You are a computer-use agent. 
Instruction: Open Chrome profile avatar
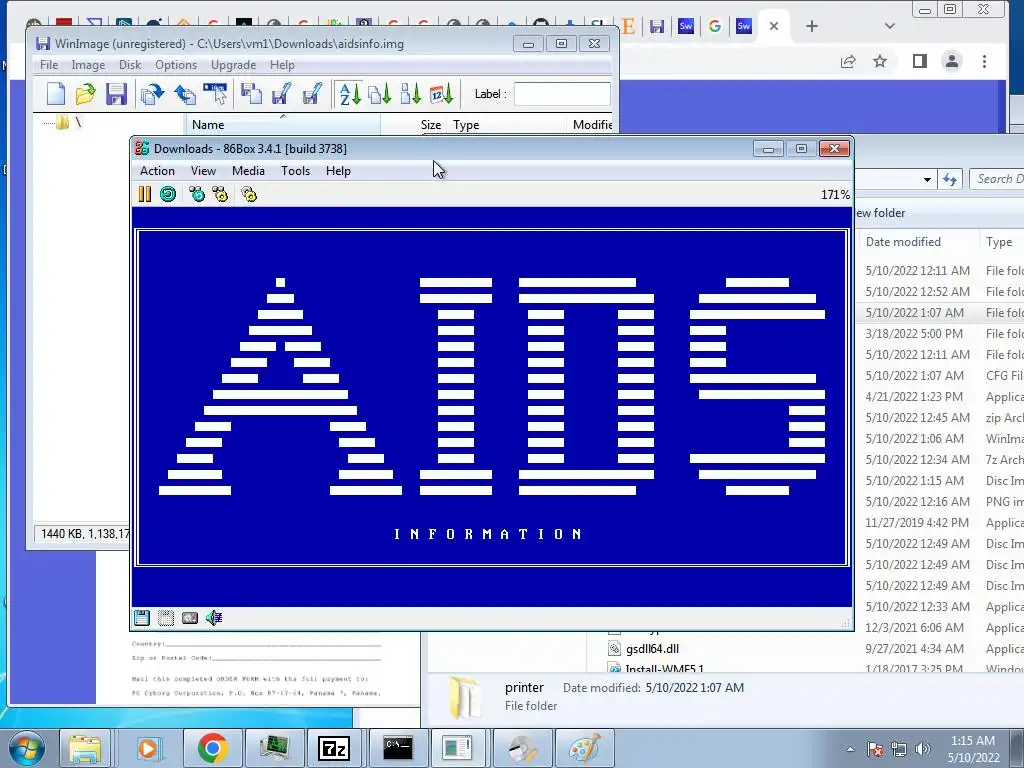952,61
